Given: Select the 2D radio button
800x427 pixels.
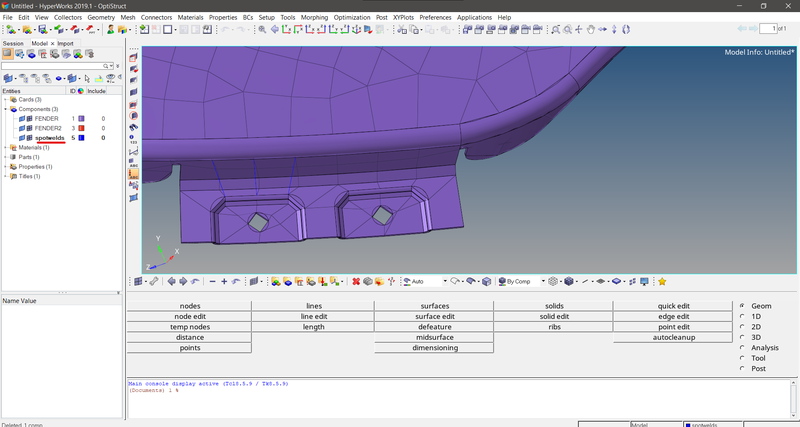Looking at the screenshot, I should click(741, 327).
